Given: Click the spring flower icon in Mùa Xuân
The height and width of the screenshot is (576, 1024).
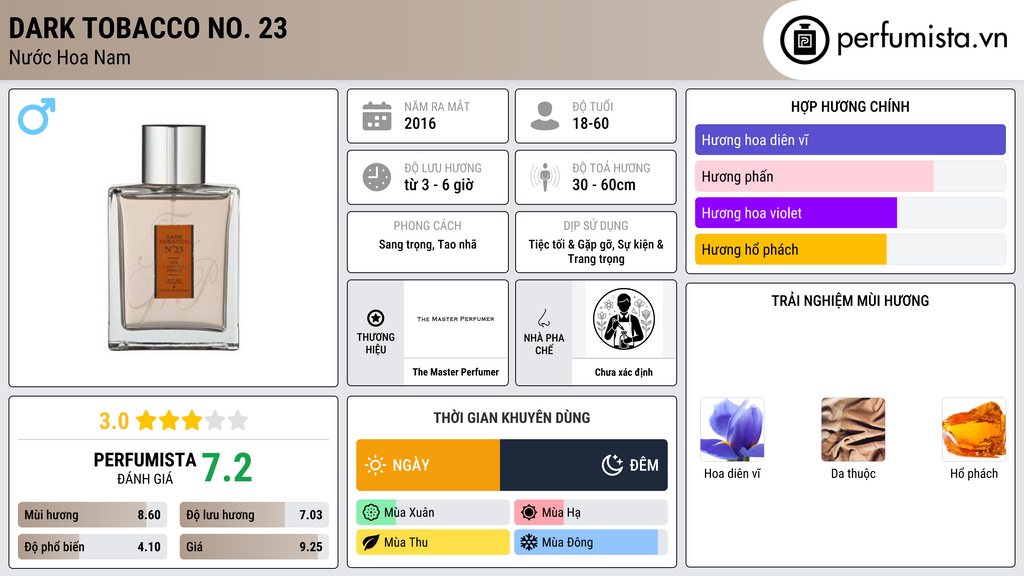Looking at the screenshot, I should click(370, 513).
